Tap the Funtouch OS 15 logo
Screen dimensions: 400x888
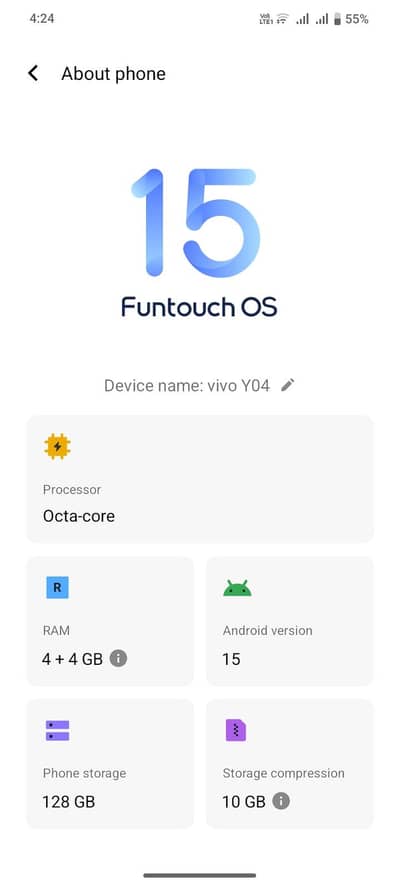(x=199, y=243)
